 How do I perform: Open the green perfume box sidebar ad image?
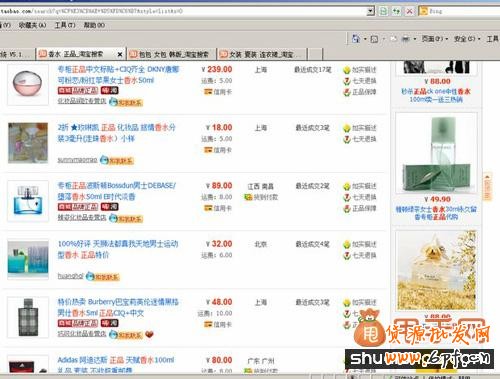click(x=436, y=153)
